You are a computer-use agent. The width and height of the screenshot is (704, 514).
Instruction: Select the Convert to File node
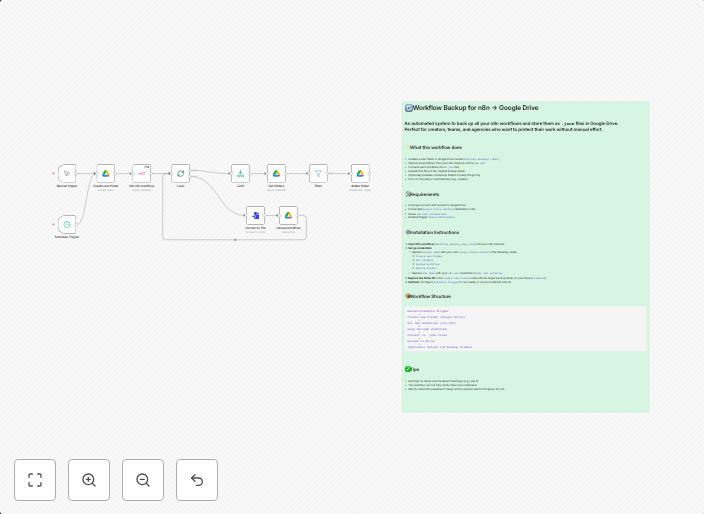point(255,215)
